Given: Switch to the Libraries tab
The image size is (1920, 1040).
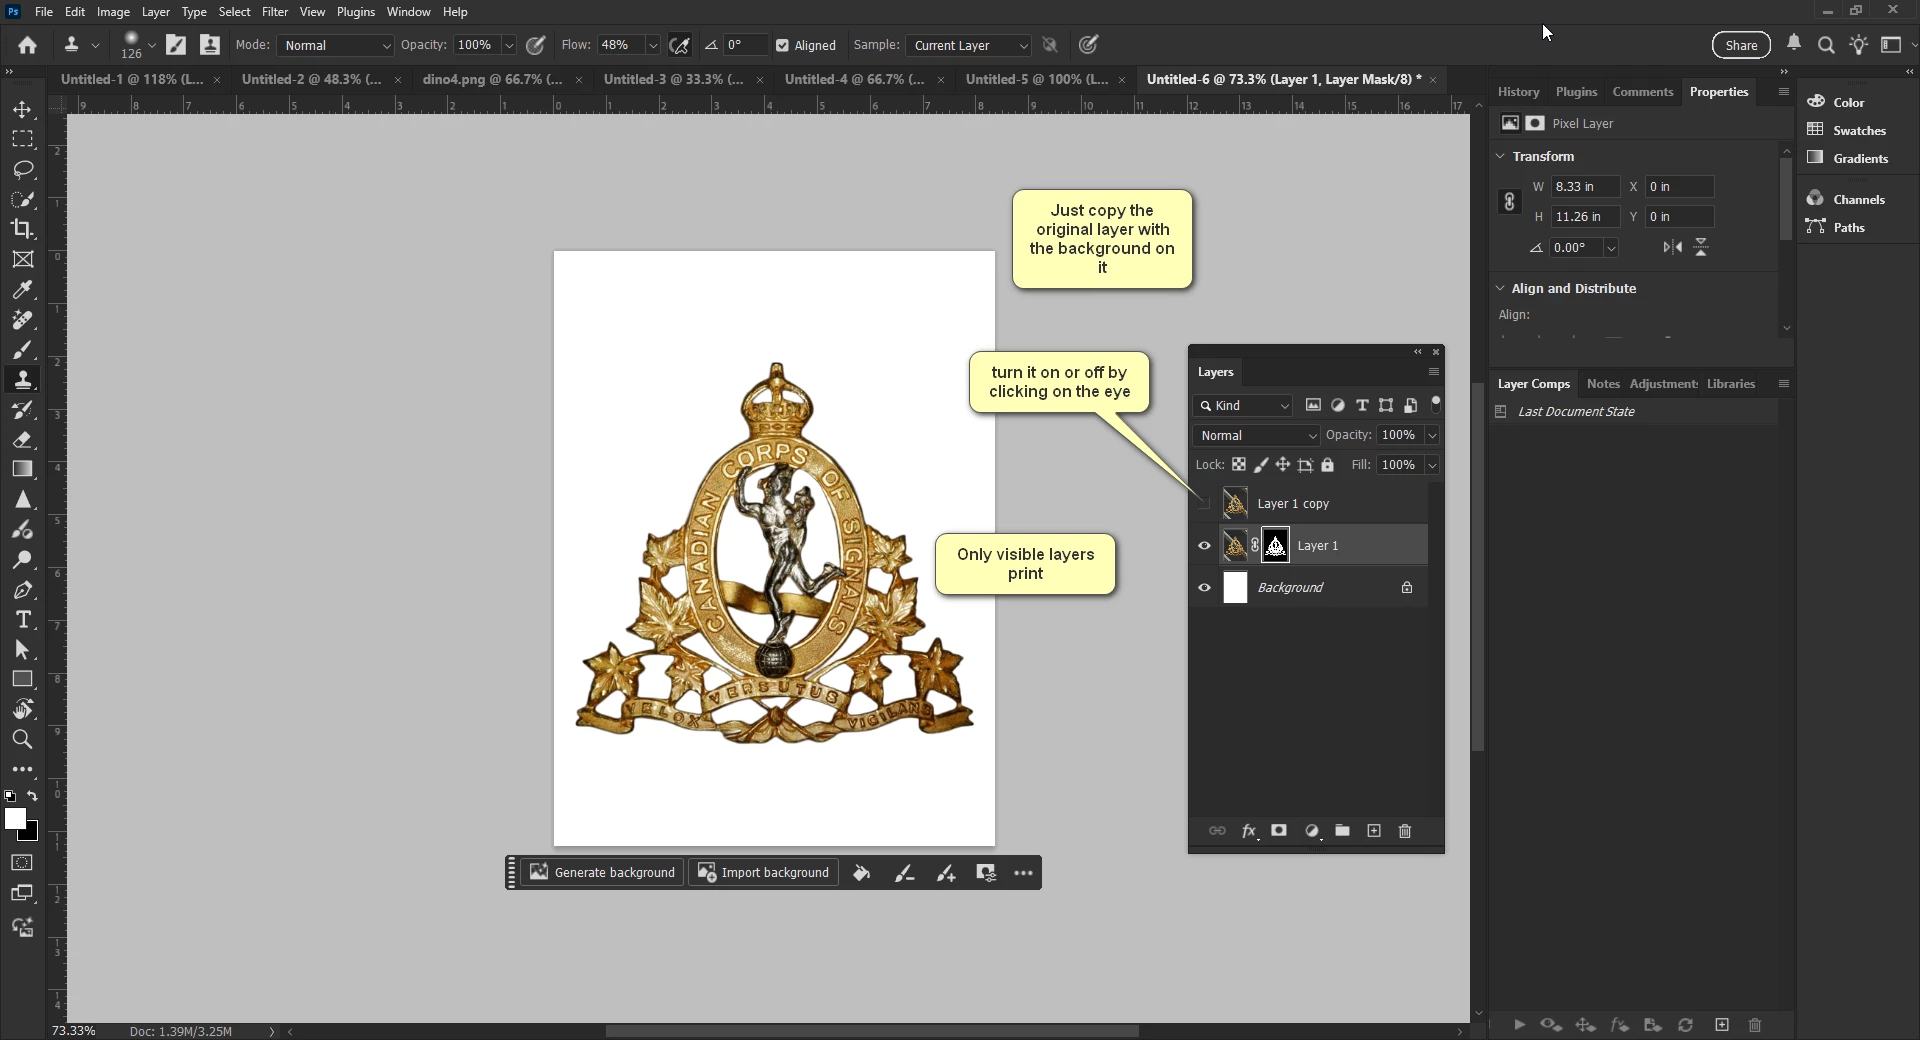Looking at the screenshot, I should [x=1730, y=383].
